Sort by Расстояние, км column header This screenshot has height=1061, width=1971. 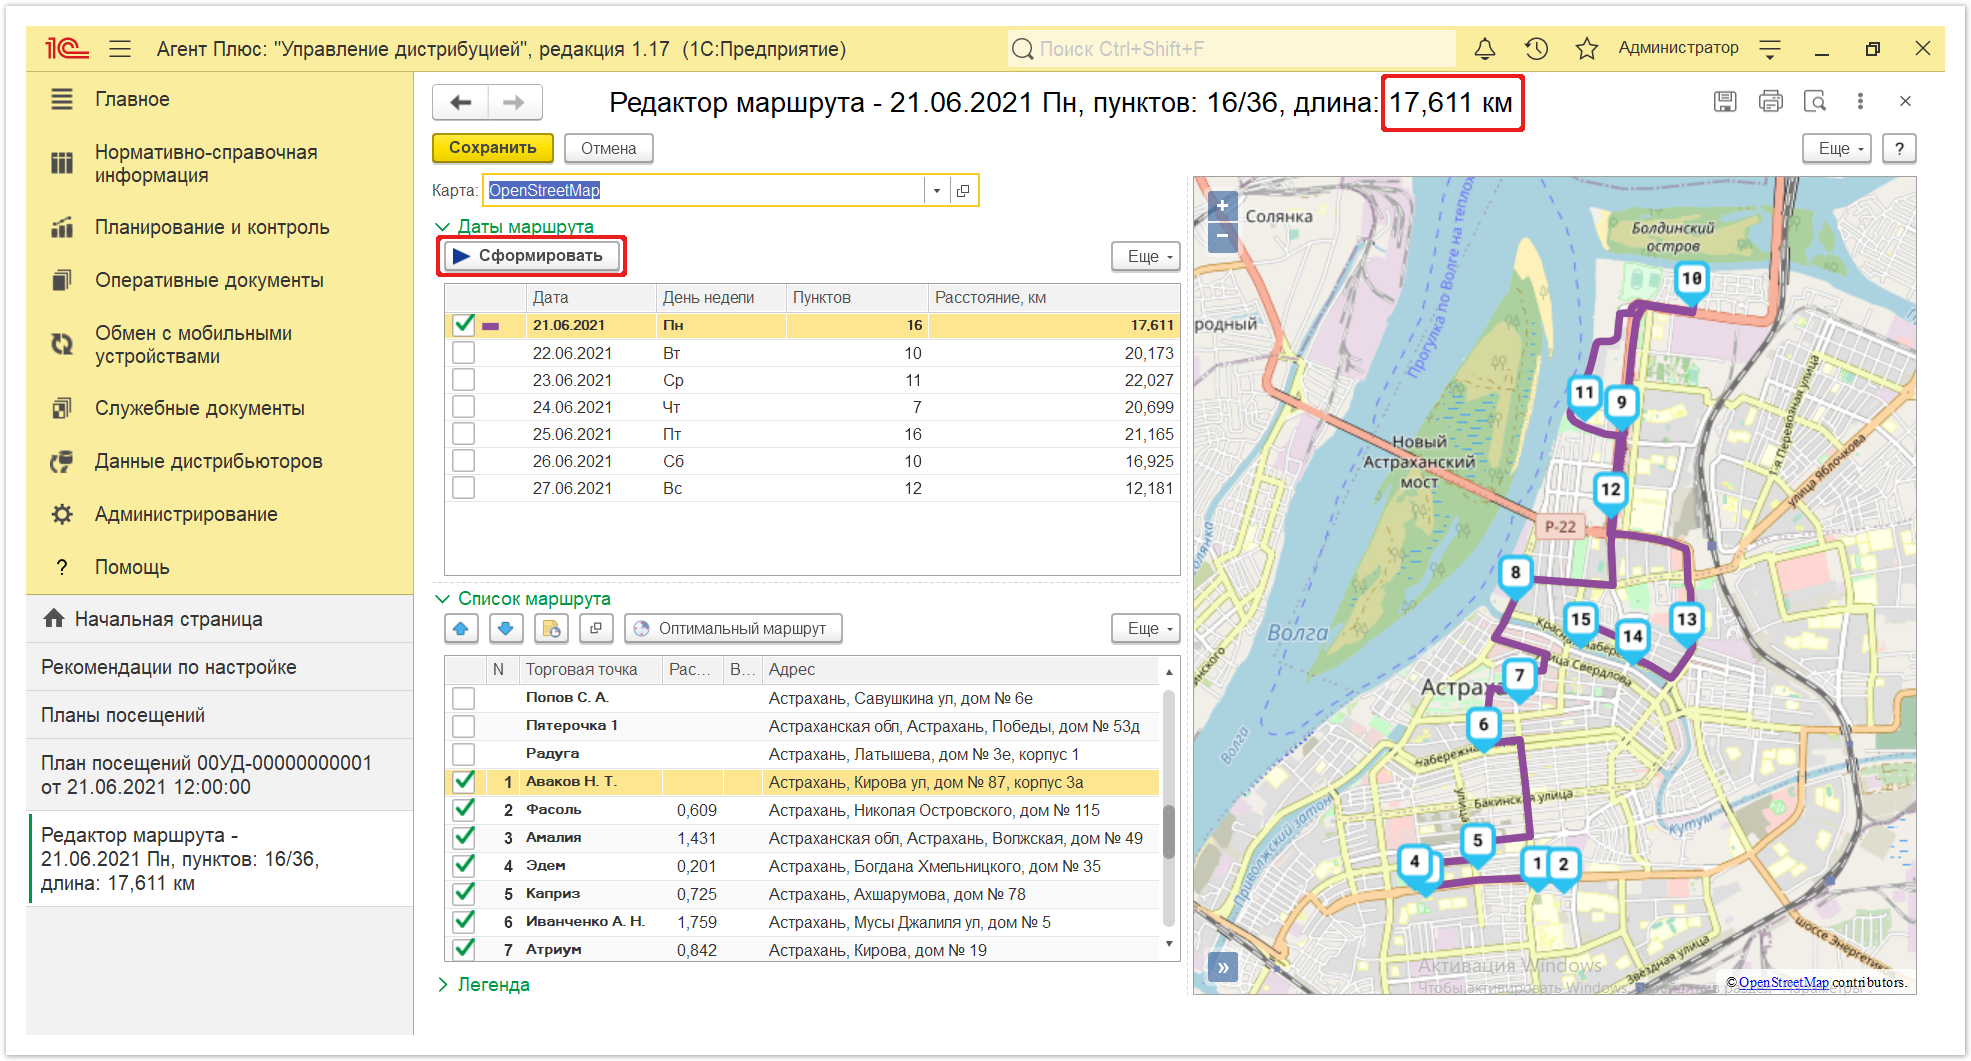[x=1054, y=297]
